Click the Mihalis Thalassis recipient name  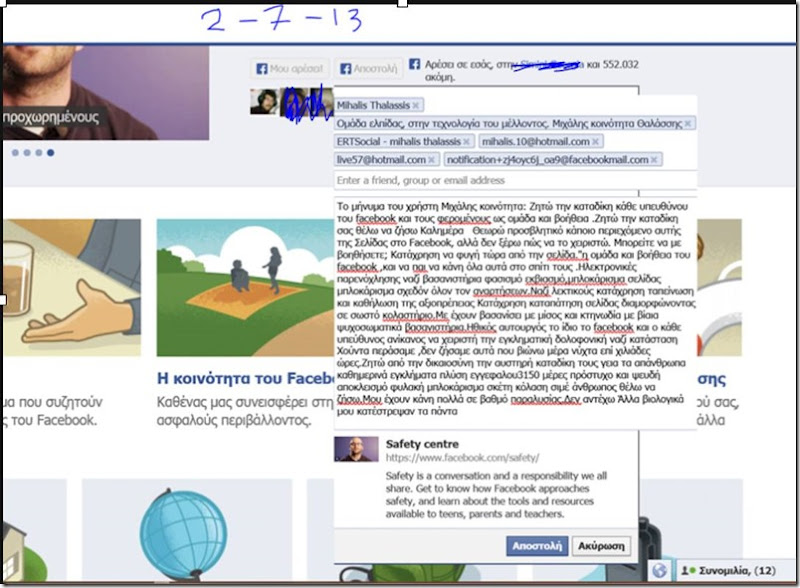click(x=373, y=106)
